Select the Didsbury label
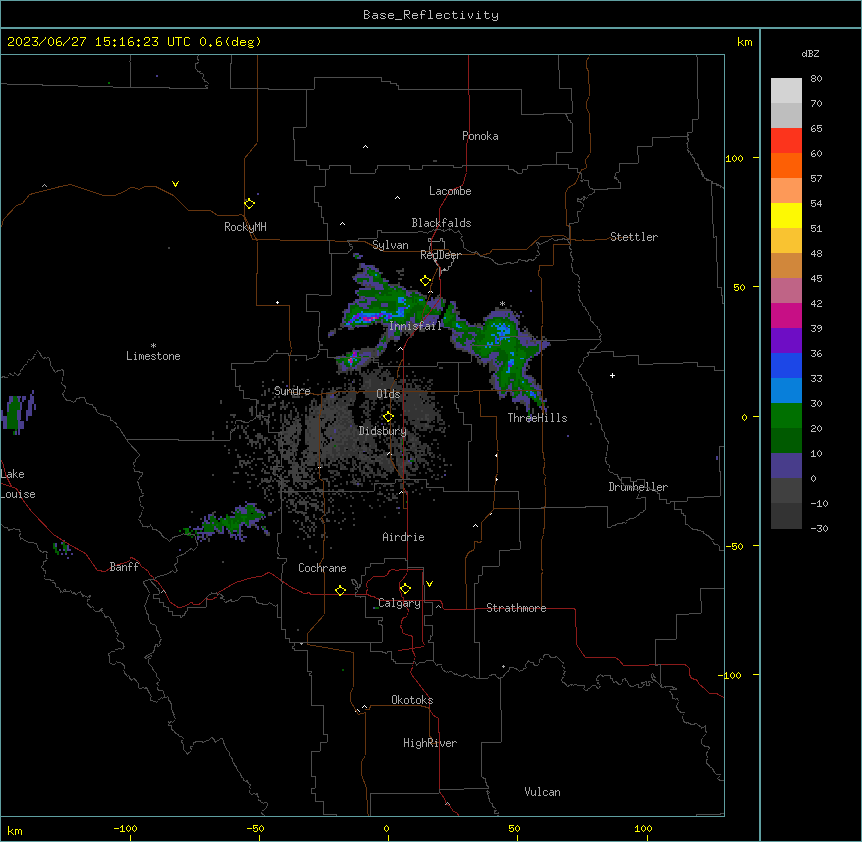This screenshot has width=862, height=842. pos(383,431)
